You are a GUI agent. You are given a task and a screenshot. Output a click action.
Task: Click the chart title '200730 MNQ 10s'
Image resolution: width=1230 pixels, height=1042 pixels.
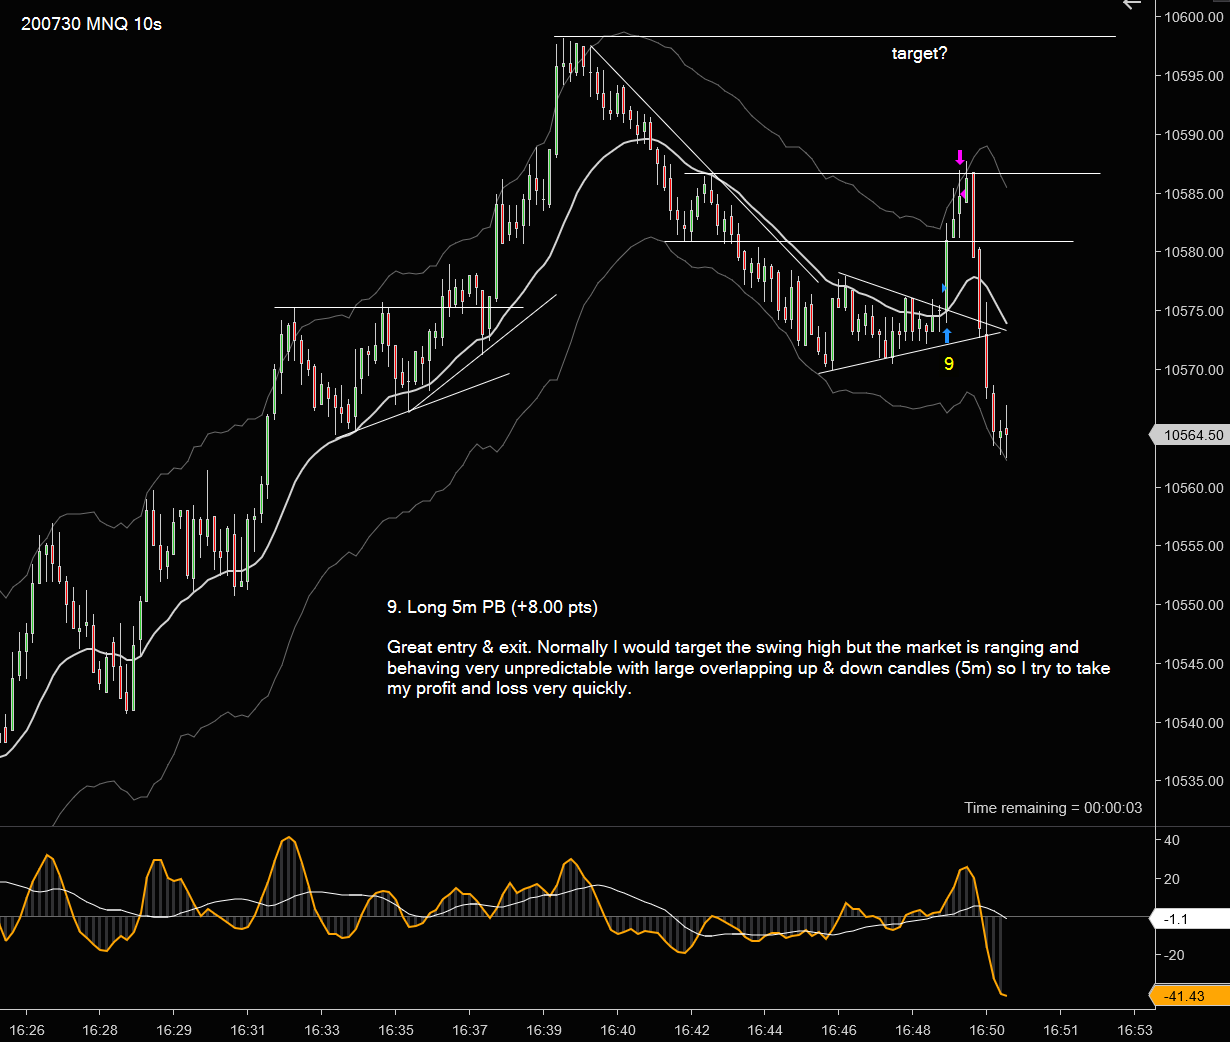coord(91,24)
